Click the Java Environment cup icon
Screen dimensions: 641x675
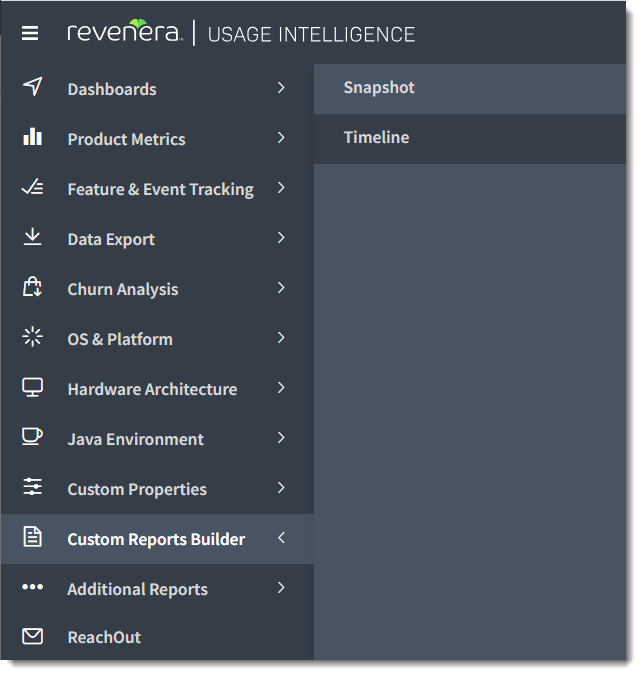[x=32, y=437]
